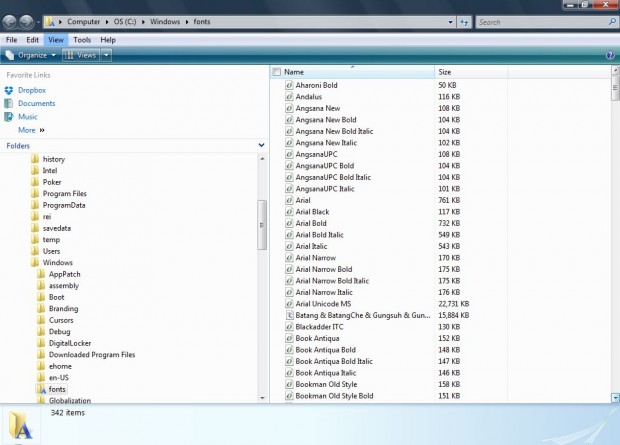Click the Music icon in Favorite Links
620x445 pixels.
click(x=9, y=117)
